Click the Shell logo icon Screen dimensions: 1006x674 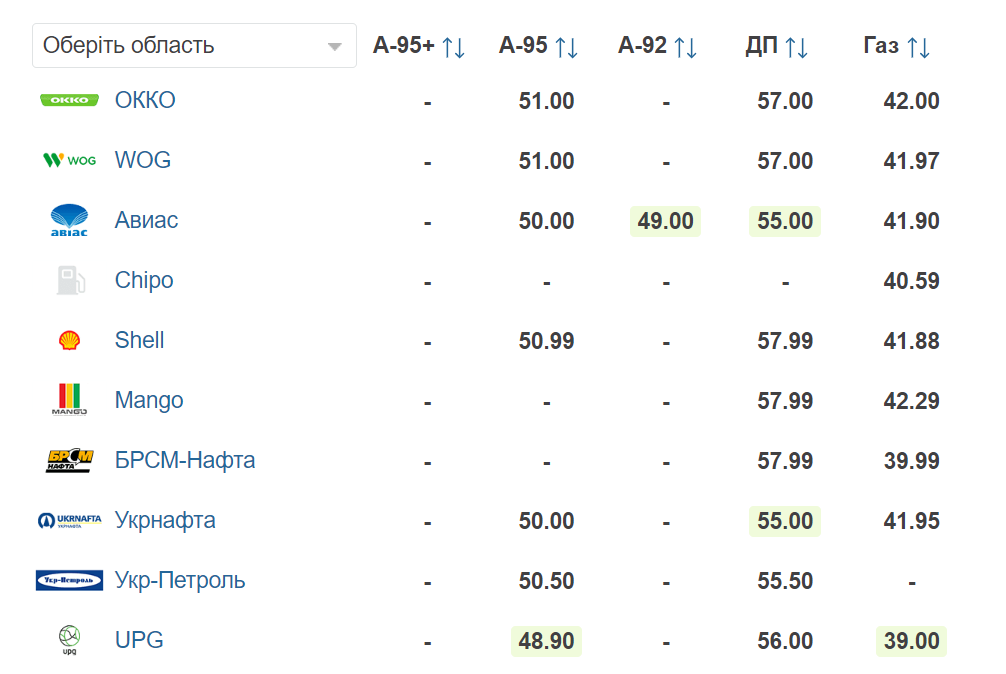tap(69, 340)
